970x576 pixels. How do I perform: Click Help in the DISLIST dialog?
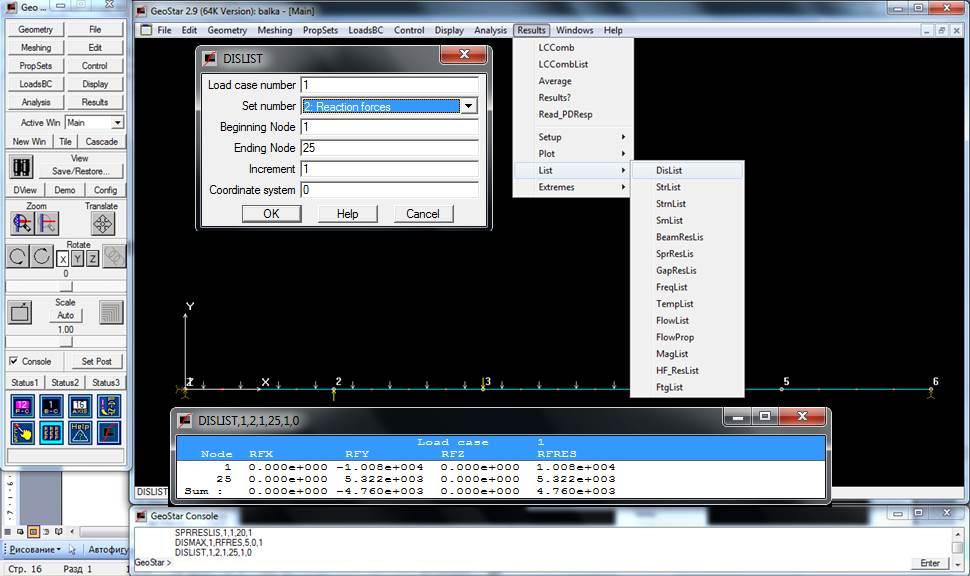point(348,213)
